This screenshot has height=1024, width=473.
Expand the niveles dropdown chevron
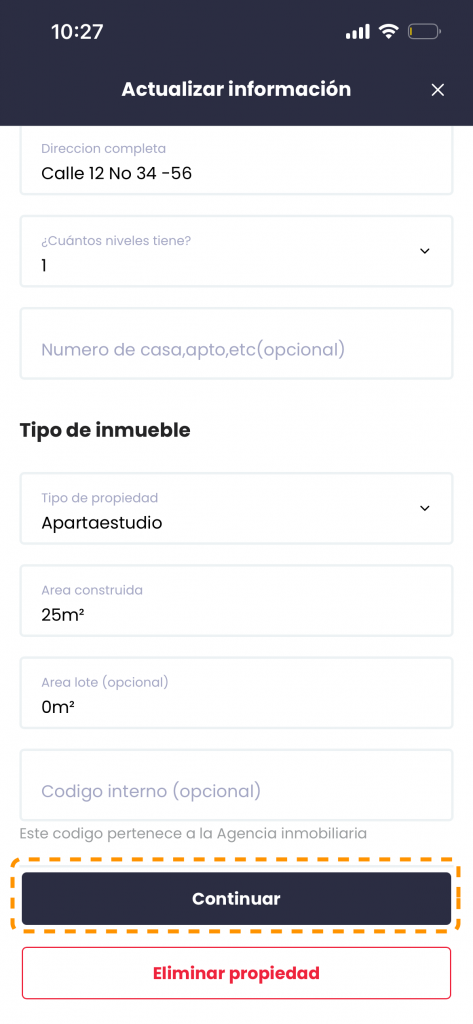click(x=425, y=251)
